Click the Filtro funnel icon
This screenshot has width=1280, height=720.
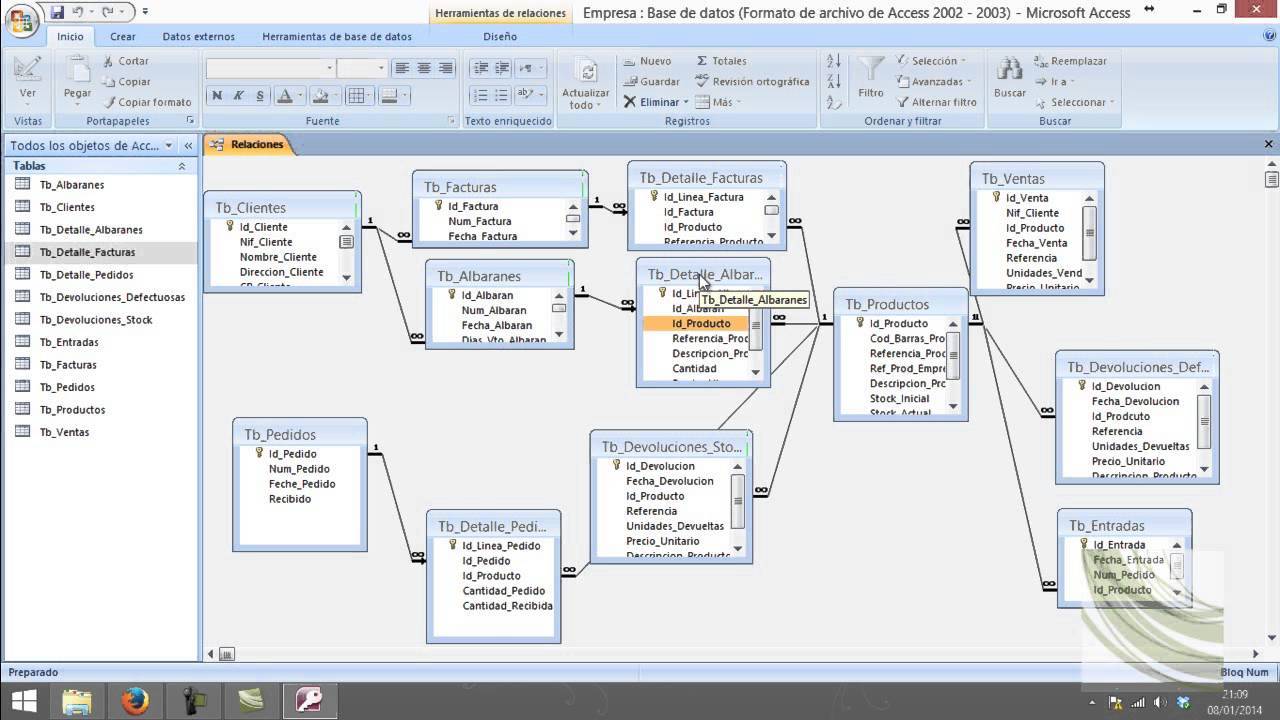point(871,68)
